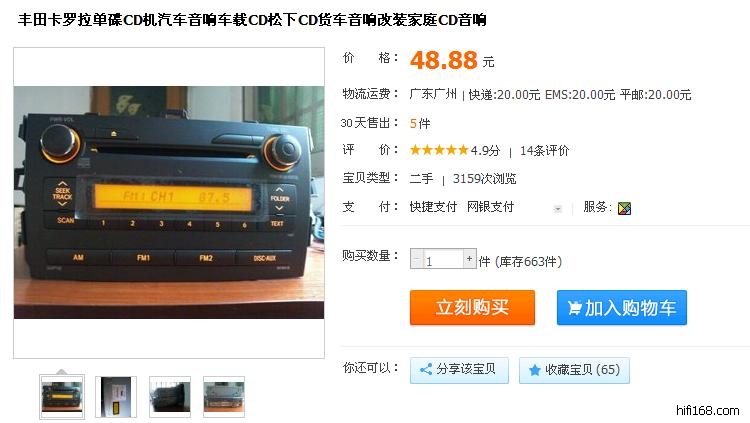The image size is (750, 423).
Task: Select the third product thumbnail
Action: [x=170, y=397]
